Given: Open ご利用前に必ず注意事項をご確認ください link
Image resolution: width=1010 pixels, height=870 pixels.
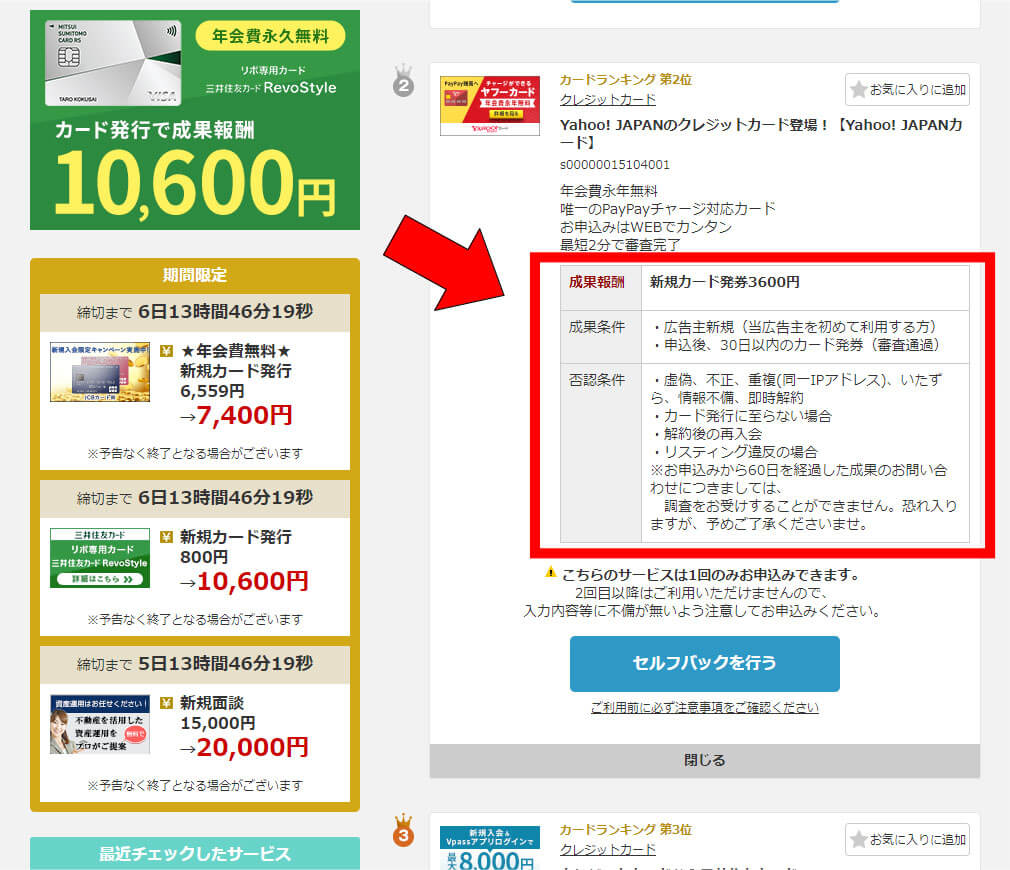Looking at the screenshot, I should (x=705, y=708).
